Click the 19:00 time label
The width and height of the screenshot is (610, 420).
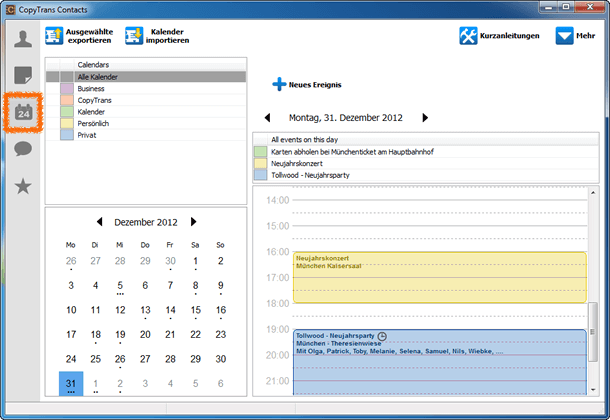coord(278,329)
